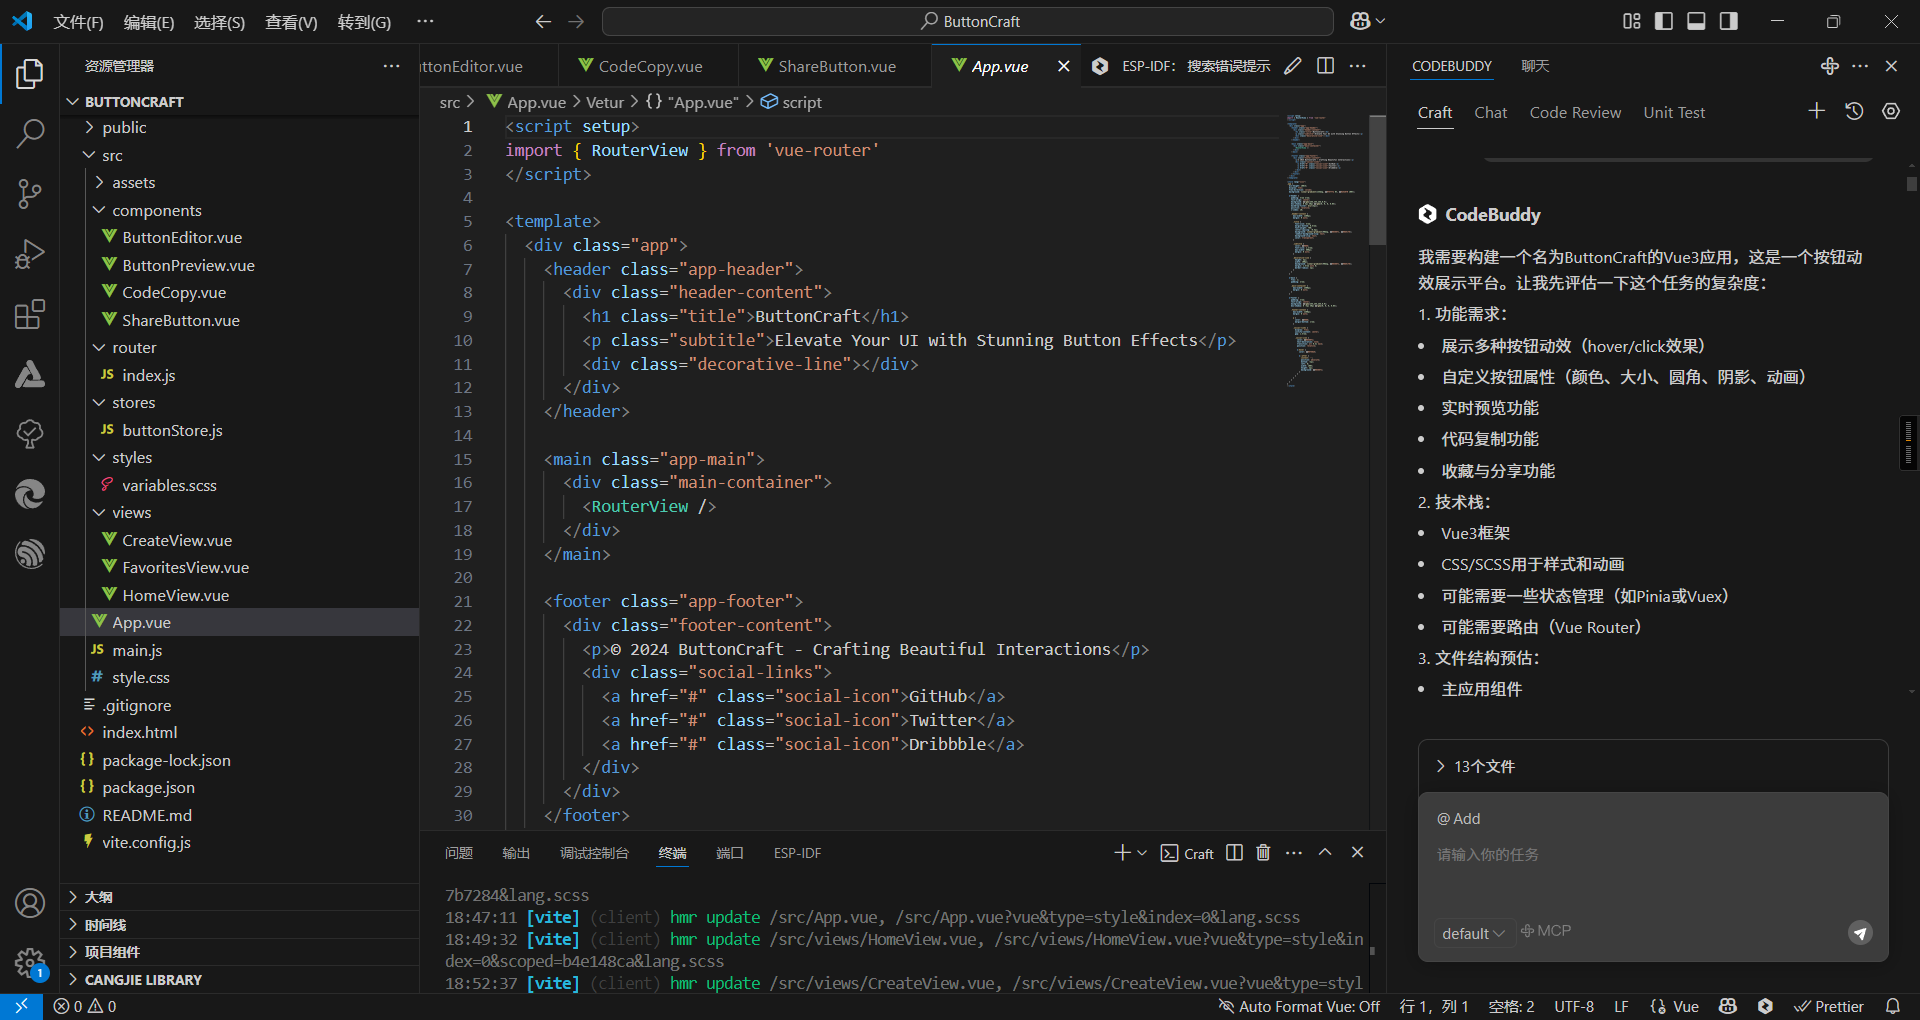Viewport: 1920px width, 1020px height.
Task: Expand the 大纲 outline section
Action: click(x=240, y=897)
